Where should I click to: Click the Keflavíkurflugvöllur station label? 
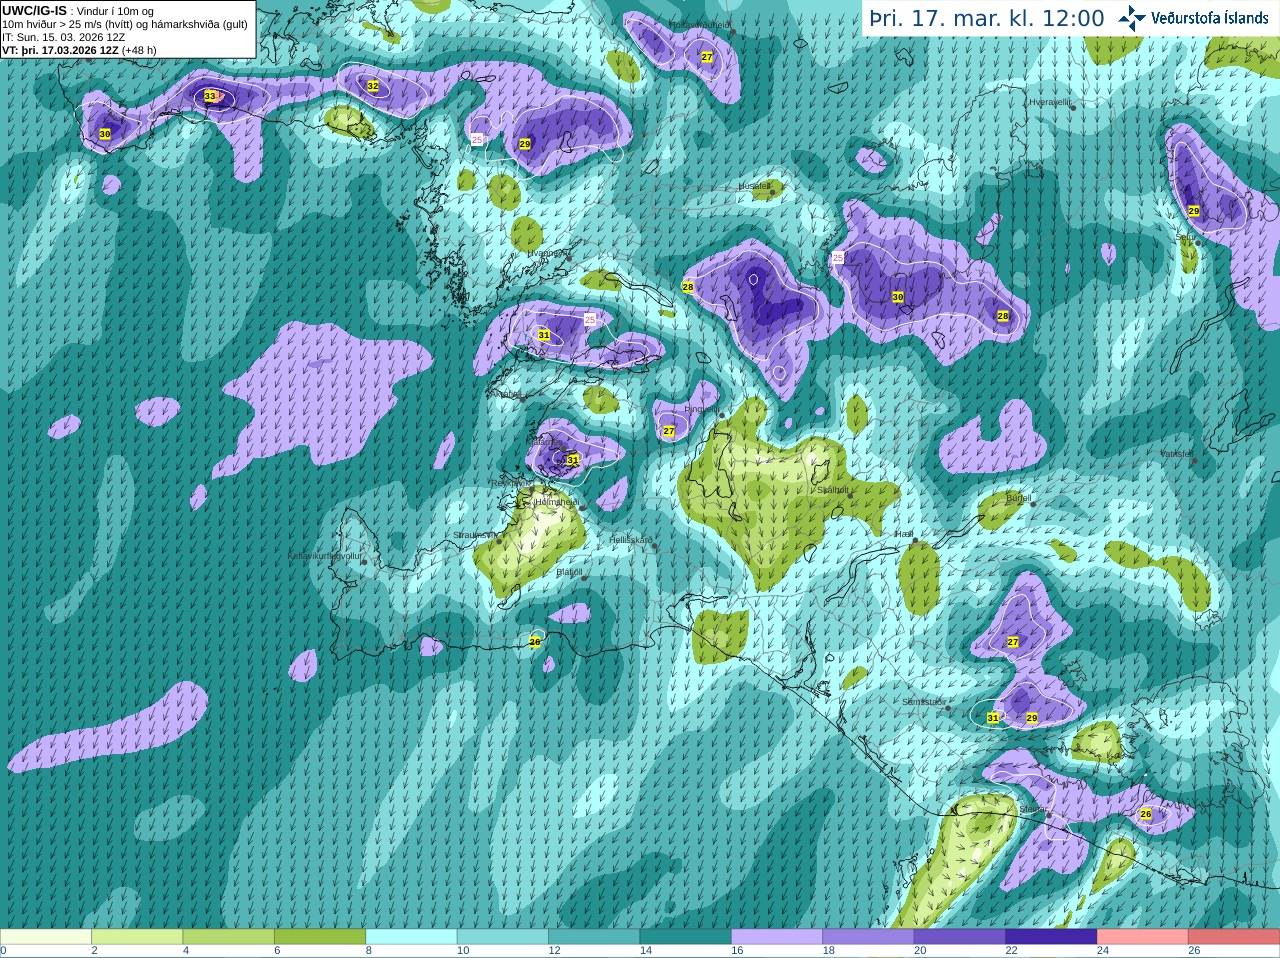click(324, 555)
